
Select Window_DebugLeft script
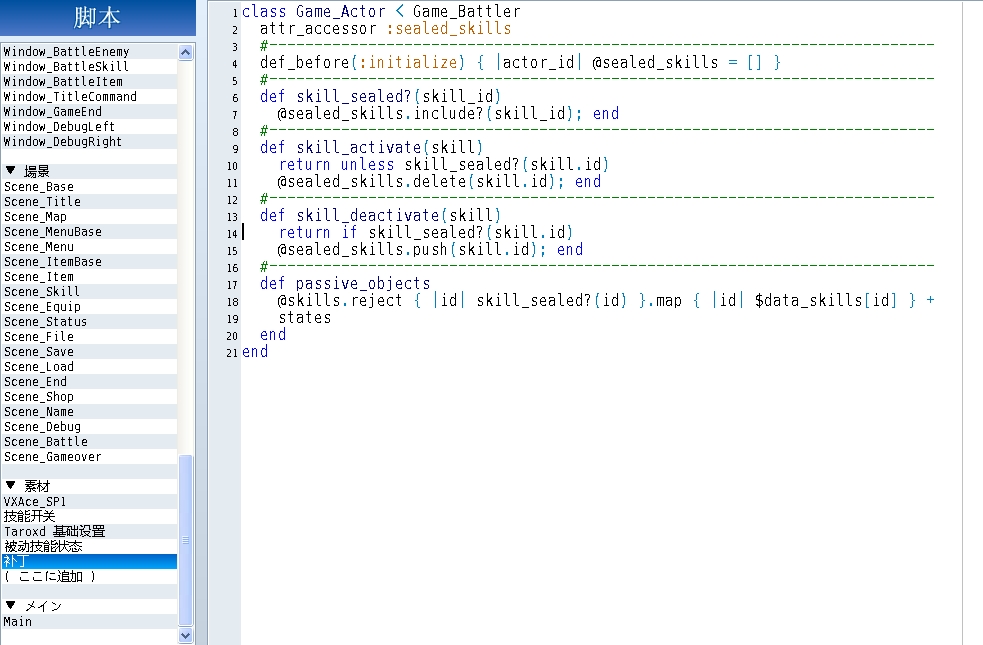click(90, 127)
